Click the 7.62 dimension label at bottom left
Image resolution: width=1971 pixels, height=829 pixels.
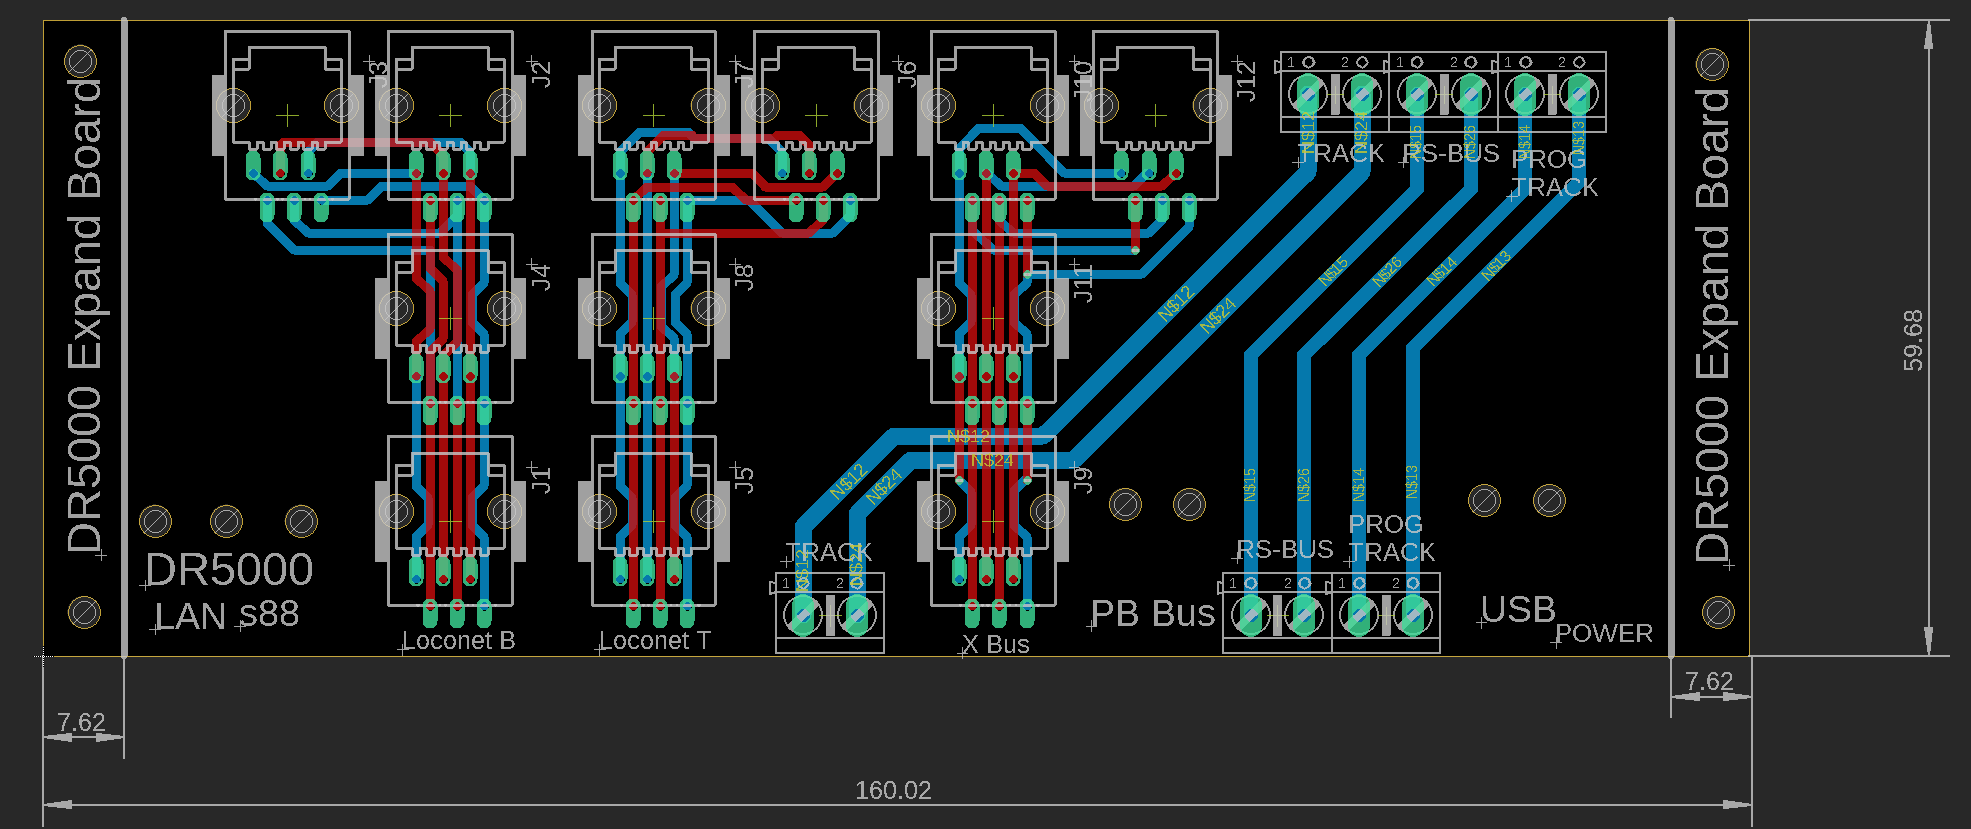click(81, 722)
